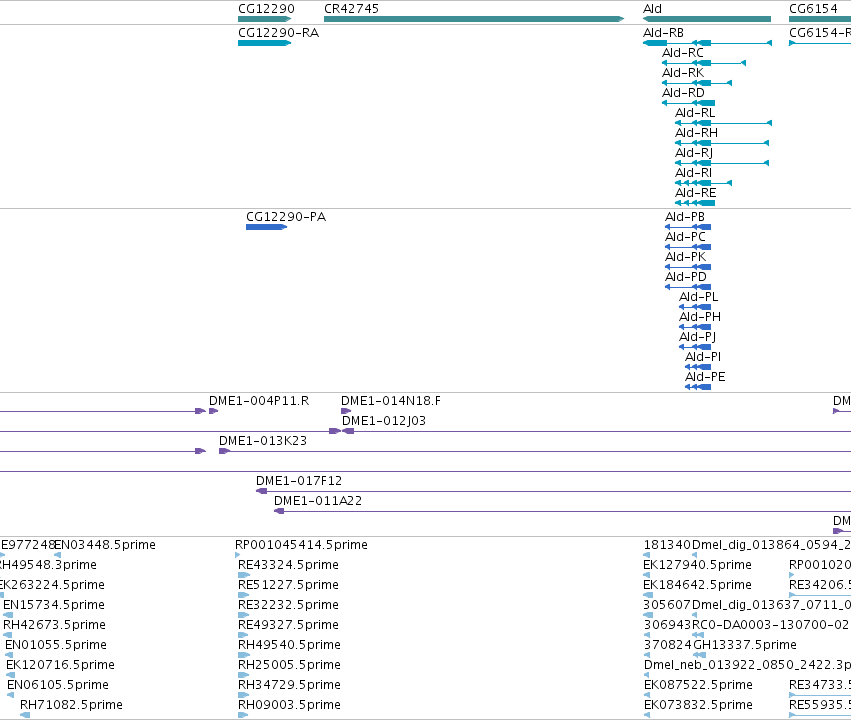Select the CG12290-PA protein feature
The width and height of the screenshot is (851, 720).
click(x=266, y=227)
